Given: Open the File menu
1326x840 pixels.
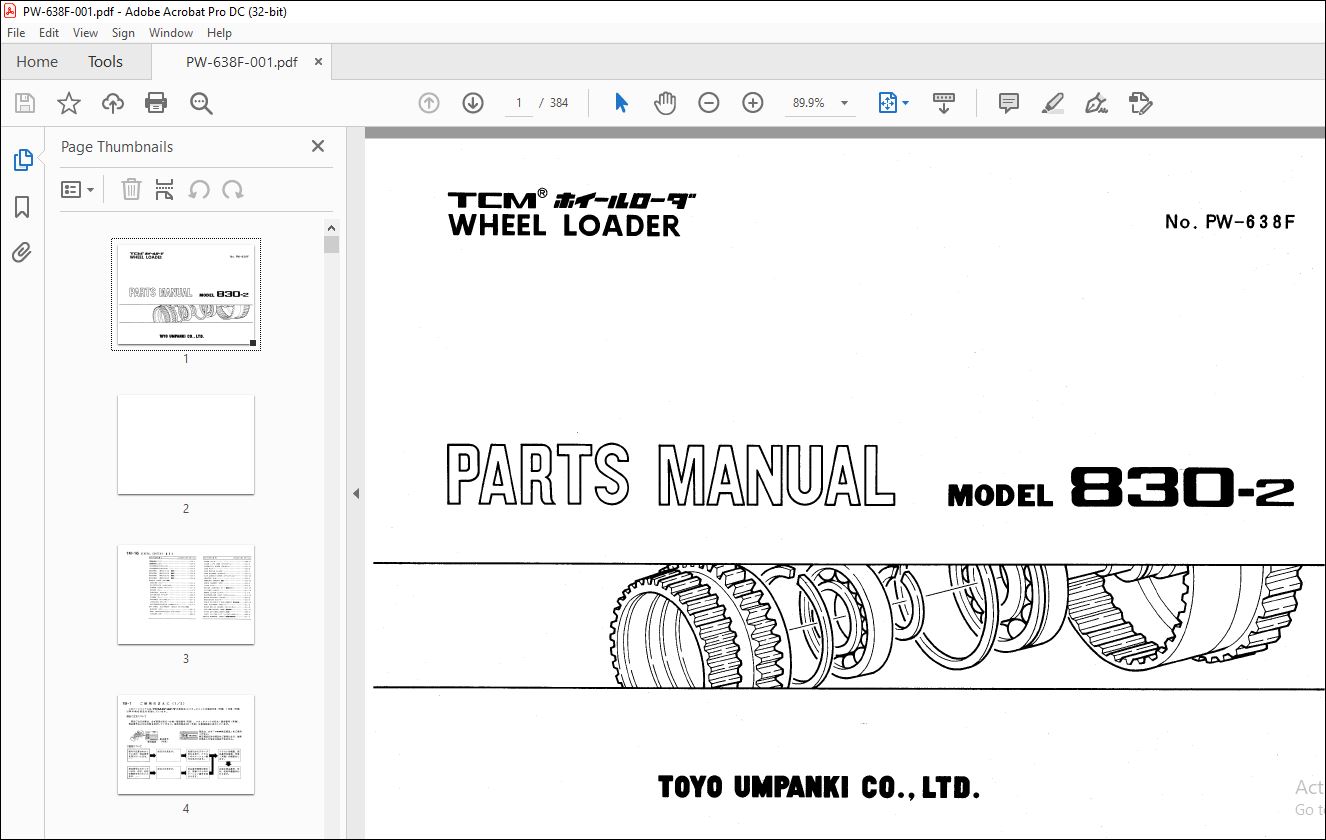Looking at the screenshot, I should coord(16,33).
